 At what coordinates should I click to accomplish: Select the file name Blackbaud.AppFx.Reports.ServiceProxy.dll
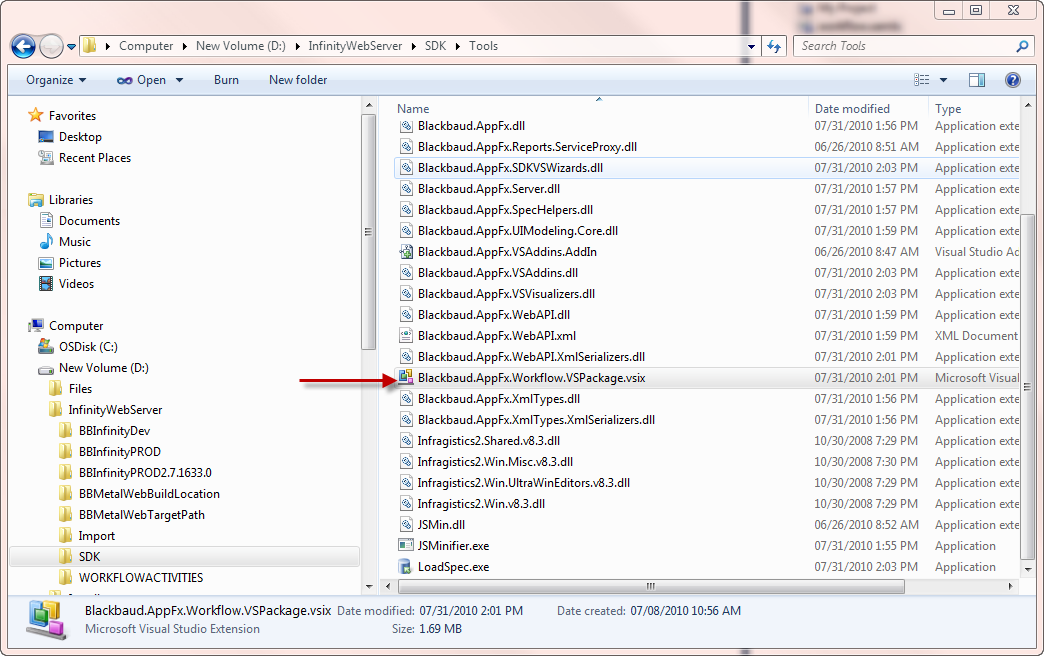click(x=527, y=147)
